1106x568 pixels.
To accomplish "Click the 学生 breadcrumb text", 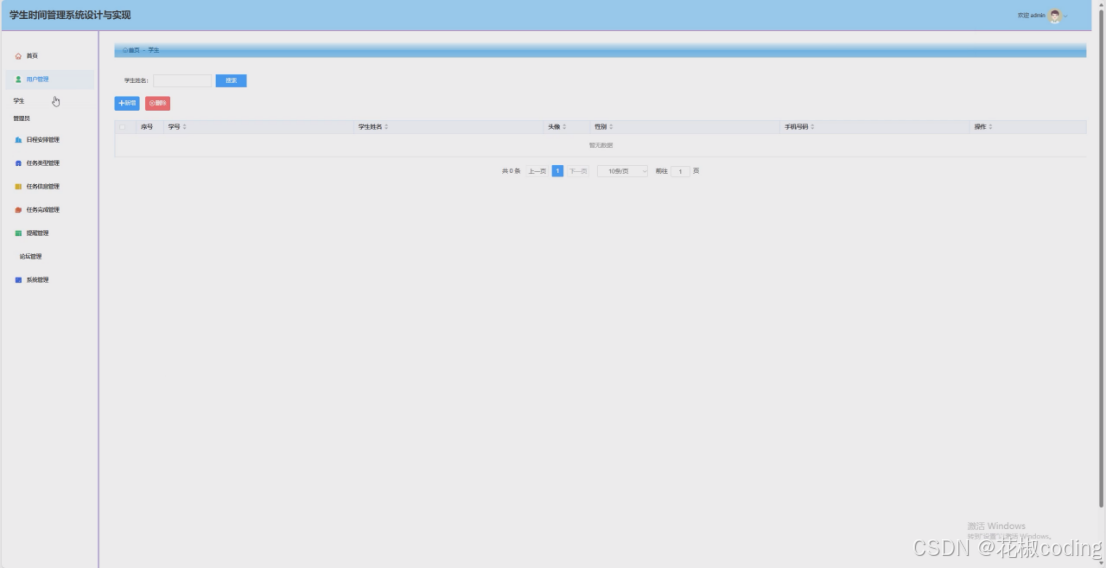I will tap(154, 50).
